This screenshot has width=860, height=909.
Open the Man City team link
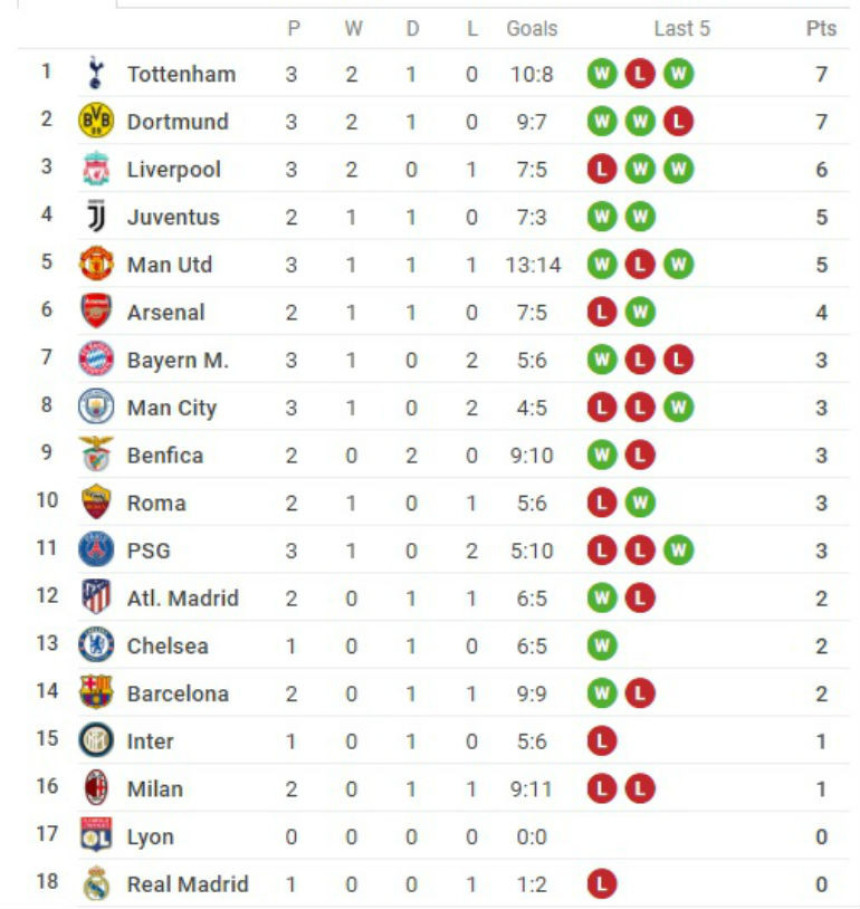[x=172, y=408]
